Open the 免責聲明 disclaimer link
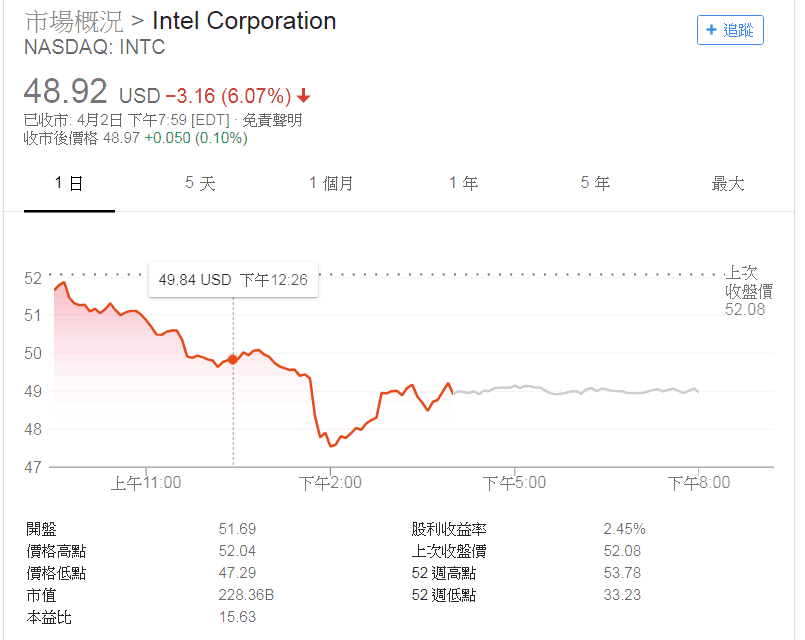 pos(272,120)
